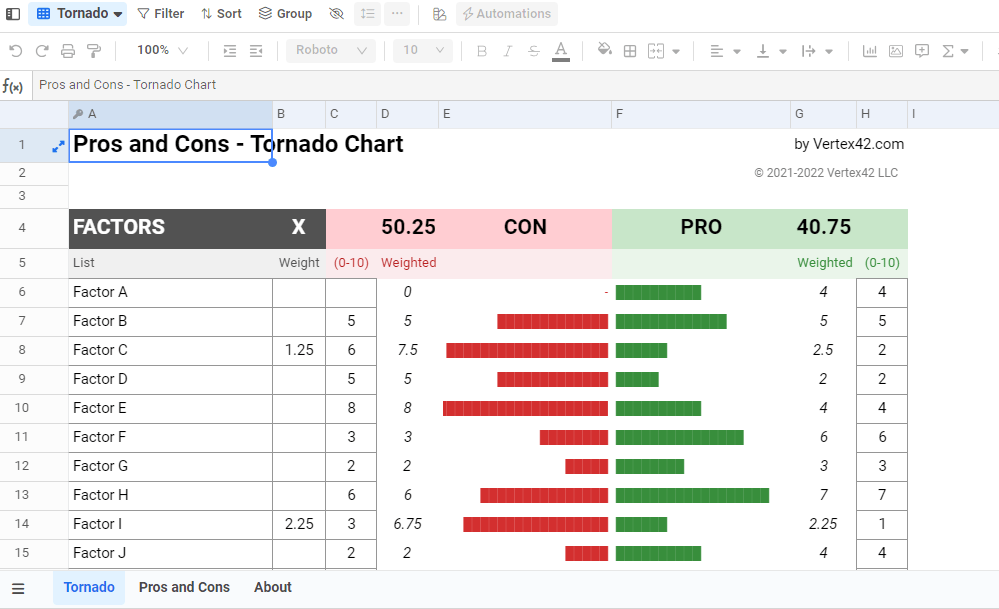Open the Group options
Viewport: 999px width, 609px height.
click(x=285, y=13)
